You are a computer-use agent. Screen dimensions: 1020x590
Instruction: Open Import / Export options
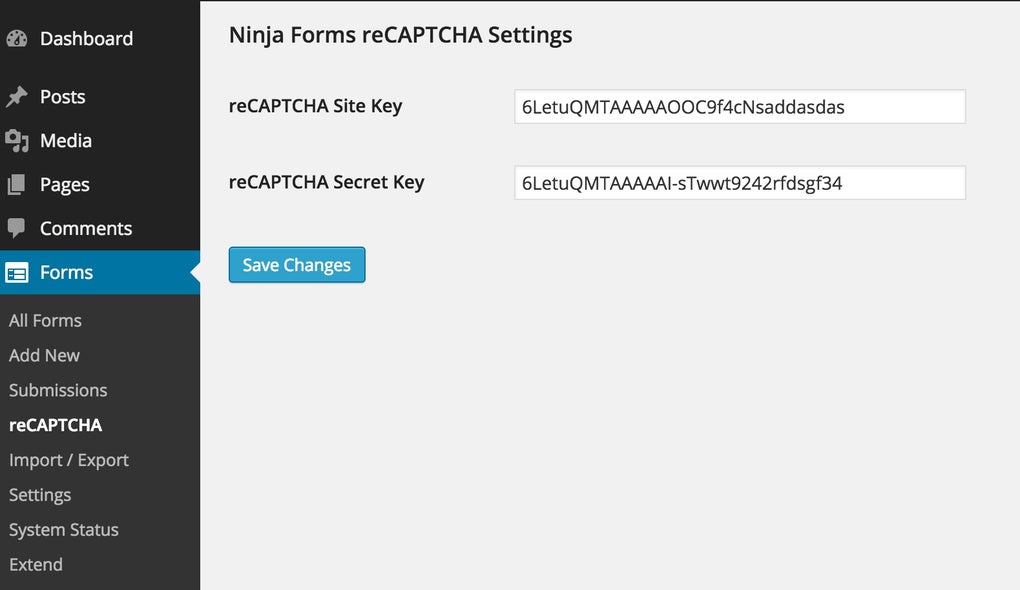(x=68, y=460)
